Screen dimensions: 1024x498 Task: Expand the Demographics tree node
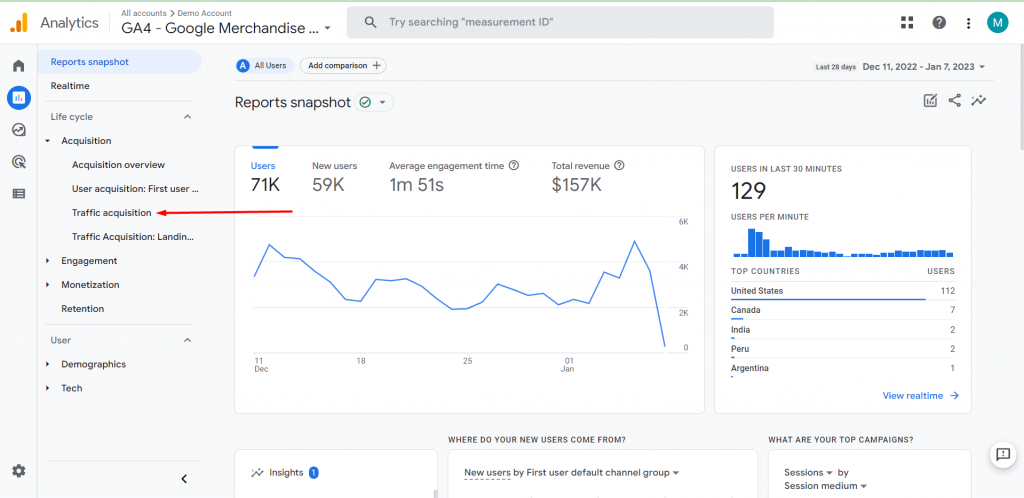[48, 364]
